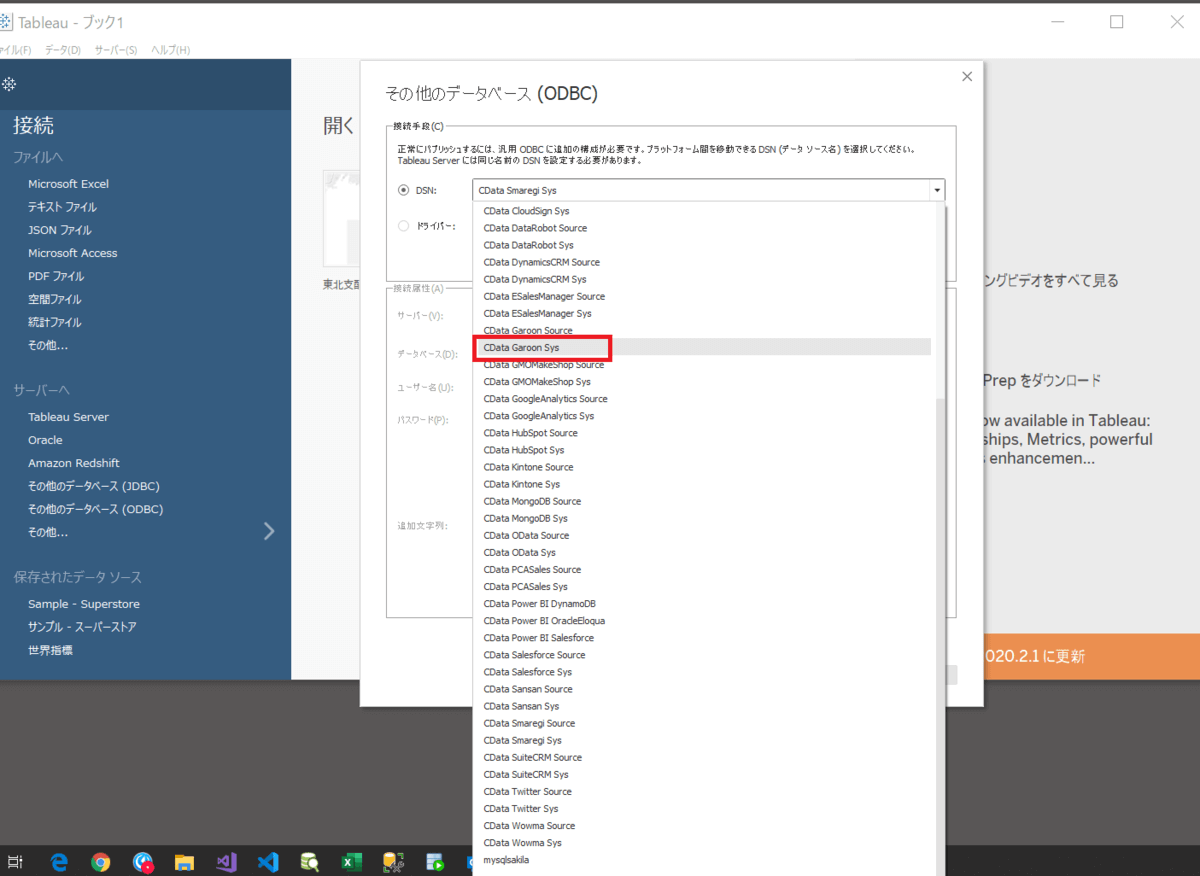
Task: Open Sample - Superstore data source
Action: pyautogui.click(x=84, y=604)
